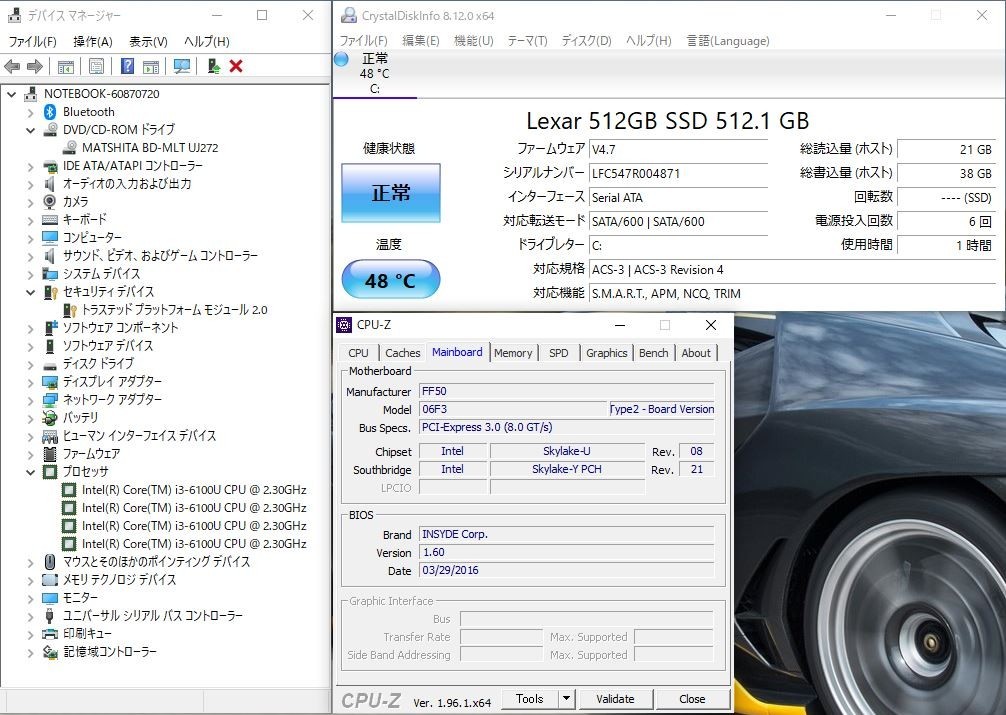Click the 電源投入回数 value showing 6 回

tap(946, 221)
